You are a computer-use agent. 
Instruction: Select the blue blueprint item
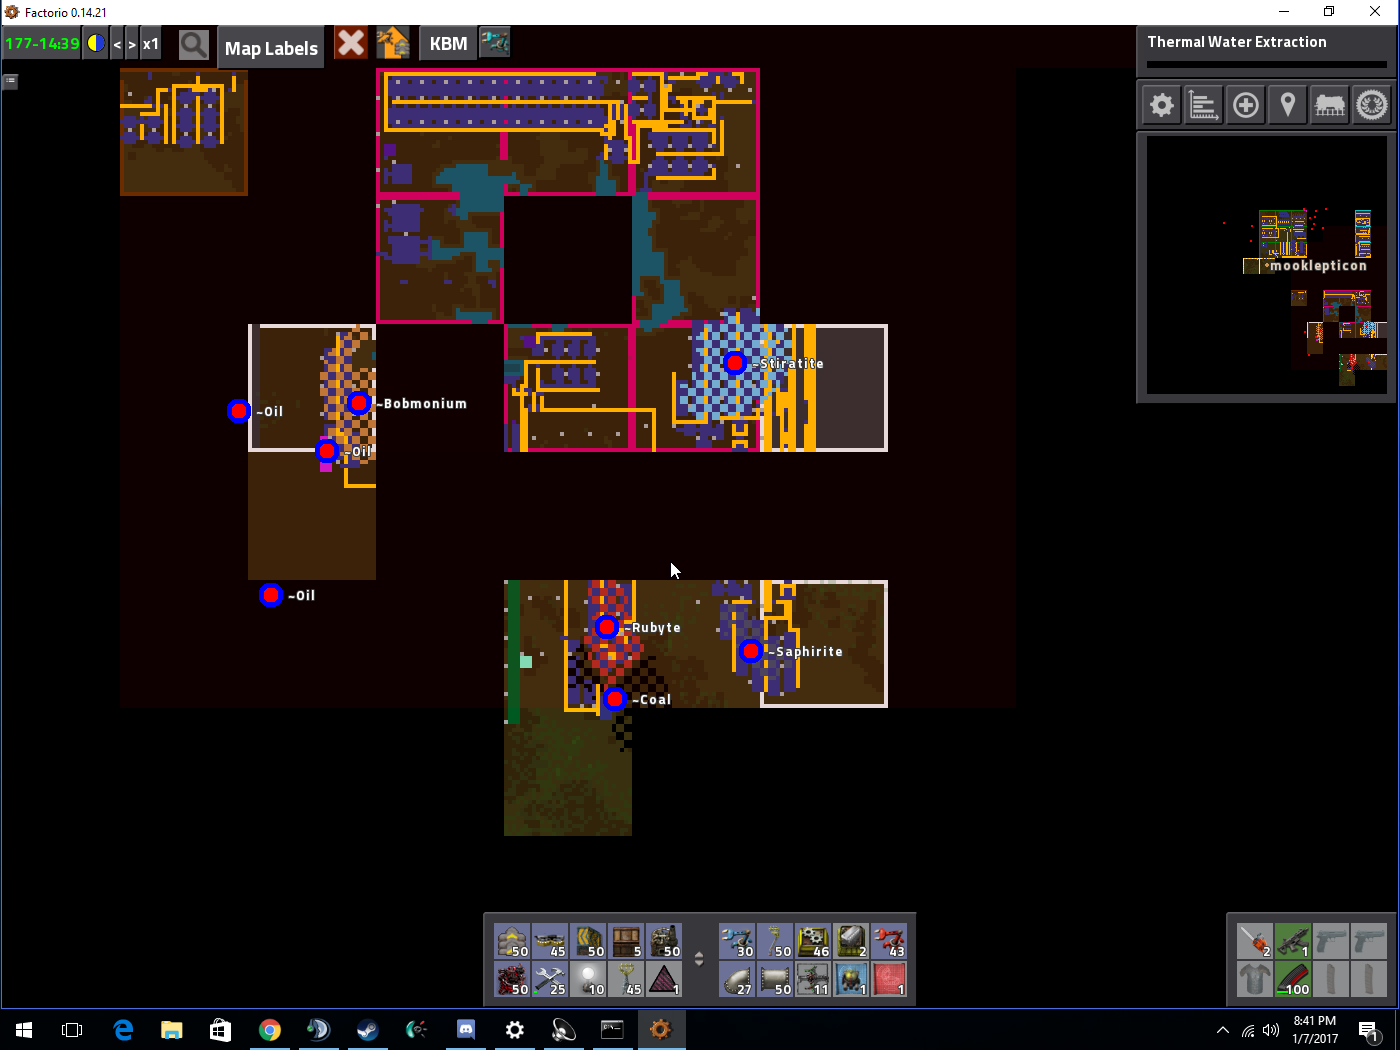coord(851,979)
